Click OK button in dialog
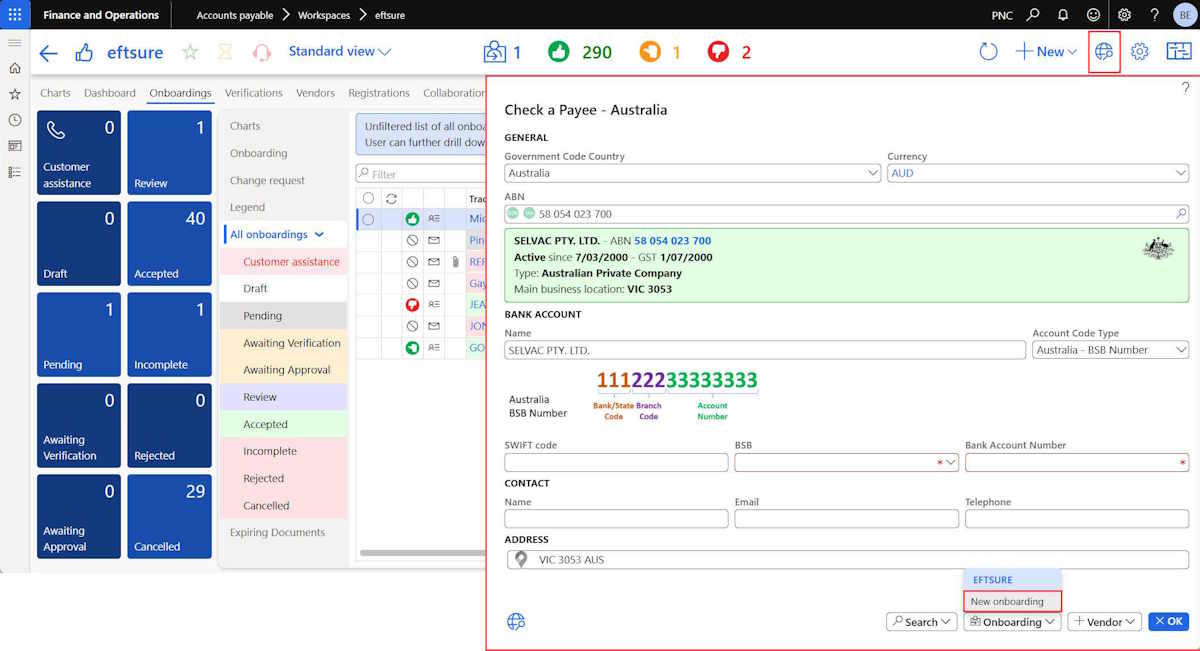The width and height of the screenshot is (1200, 651). (1168, 622)
